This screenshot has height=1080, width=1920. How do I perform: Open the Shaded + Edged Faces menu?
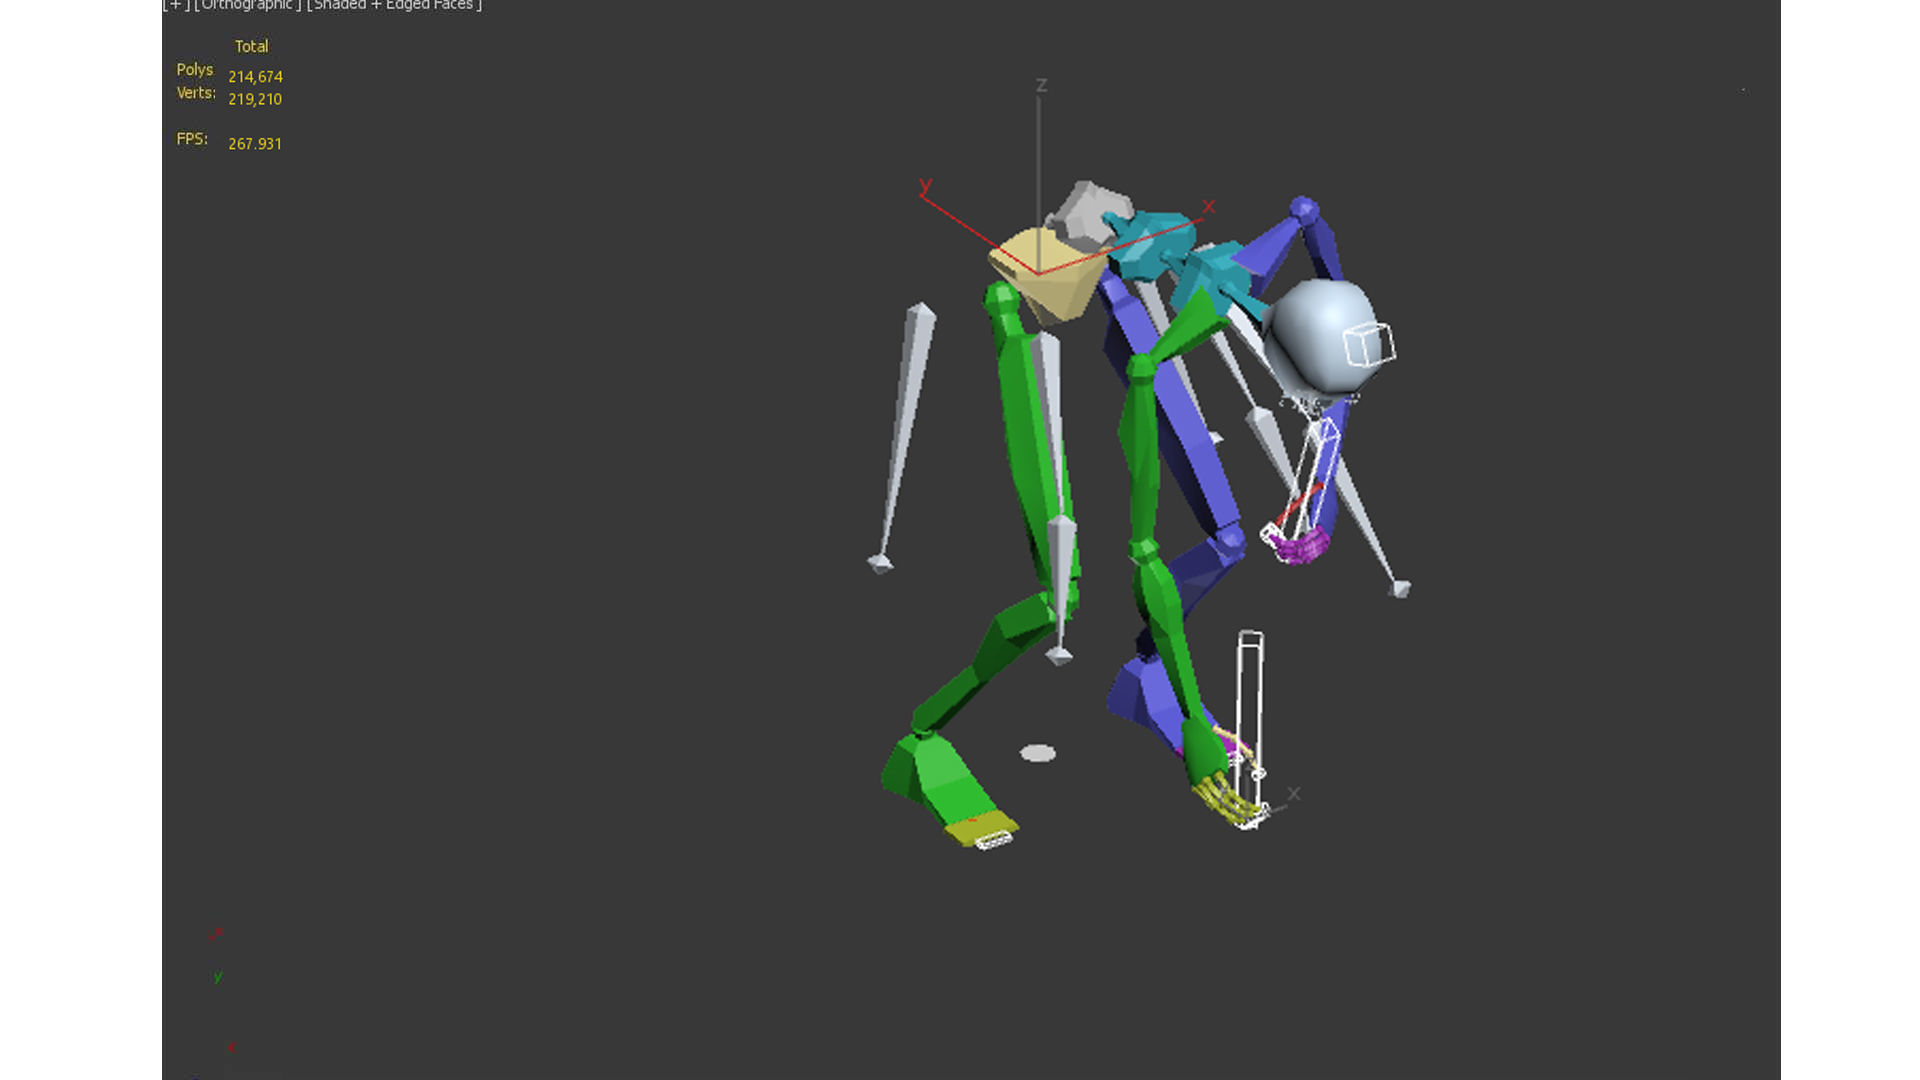click(x=394, y=5)
